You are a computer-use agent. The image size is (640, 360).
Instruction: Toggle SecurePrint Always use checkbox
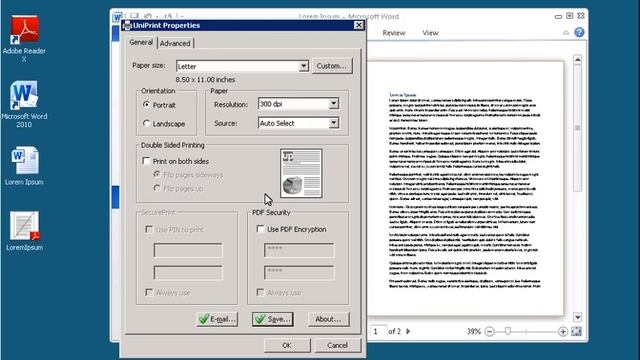point(149,292)
